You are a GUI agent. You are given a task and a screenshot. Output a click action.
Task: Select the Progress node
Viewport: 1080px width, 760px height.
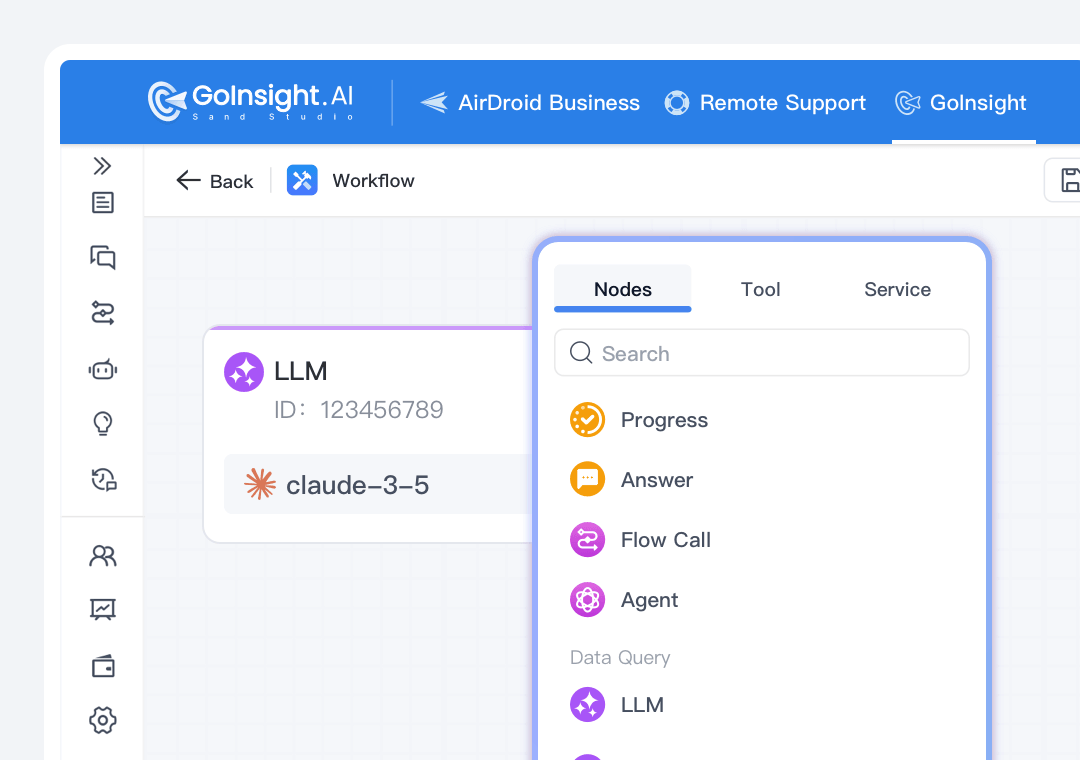pos(663,420)
